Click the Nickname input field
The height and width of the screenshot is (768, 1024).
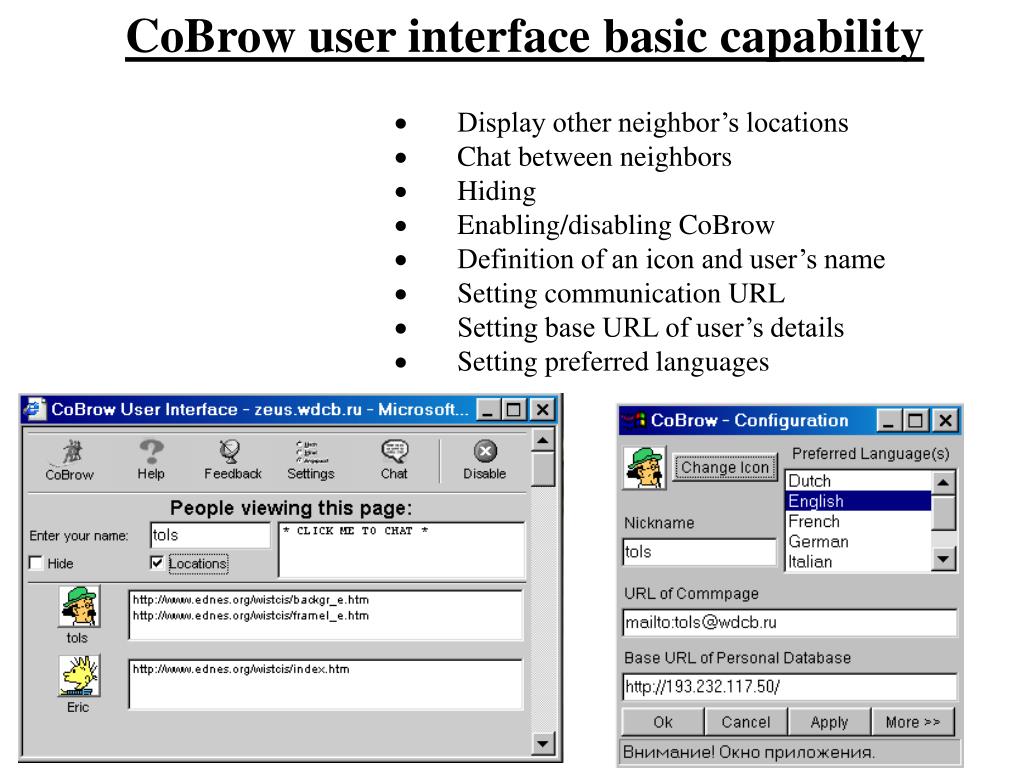pyautogui.click(x=699, y=552)
